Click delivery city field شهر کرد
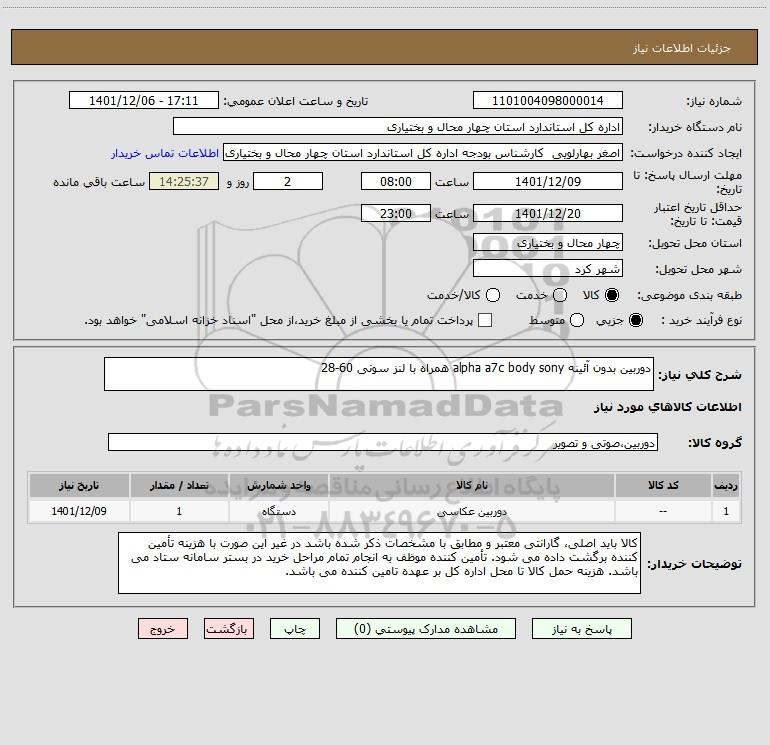 coord(548,268)
